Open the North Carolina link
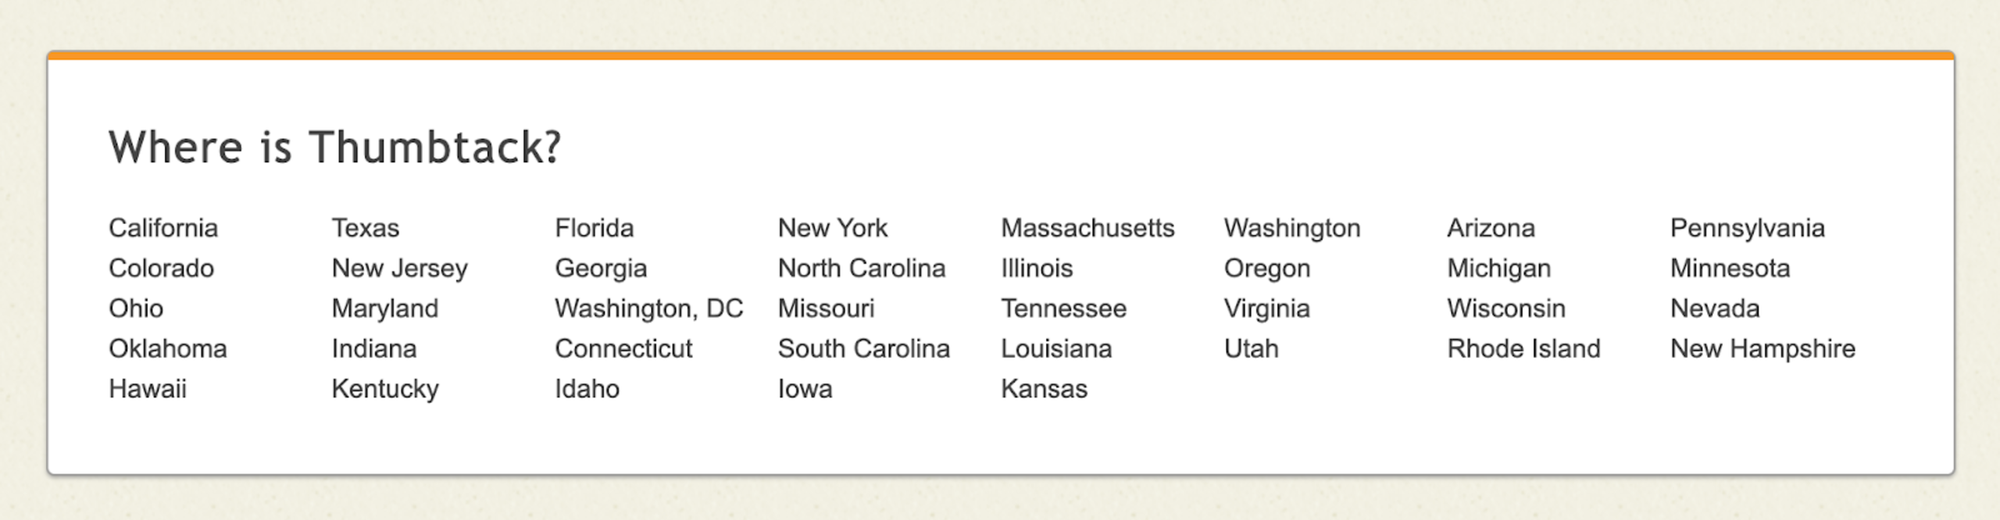The height and width of the screenshot is (520, 2000). click(x=861, y=268)
